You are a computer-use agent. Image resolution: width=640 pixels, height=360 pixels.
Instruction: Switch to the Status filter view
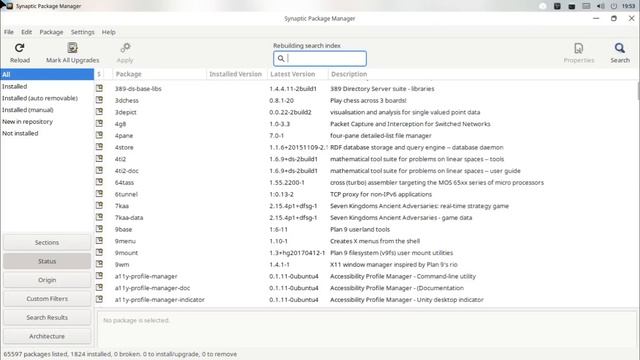[47, 261]
